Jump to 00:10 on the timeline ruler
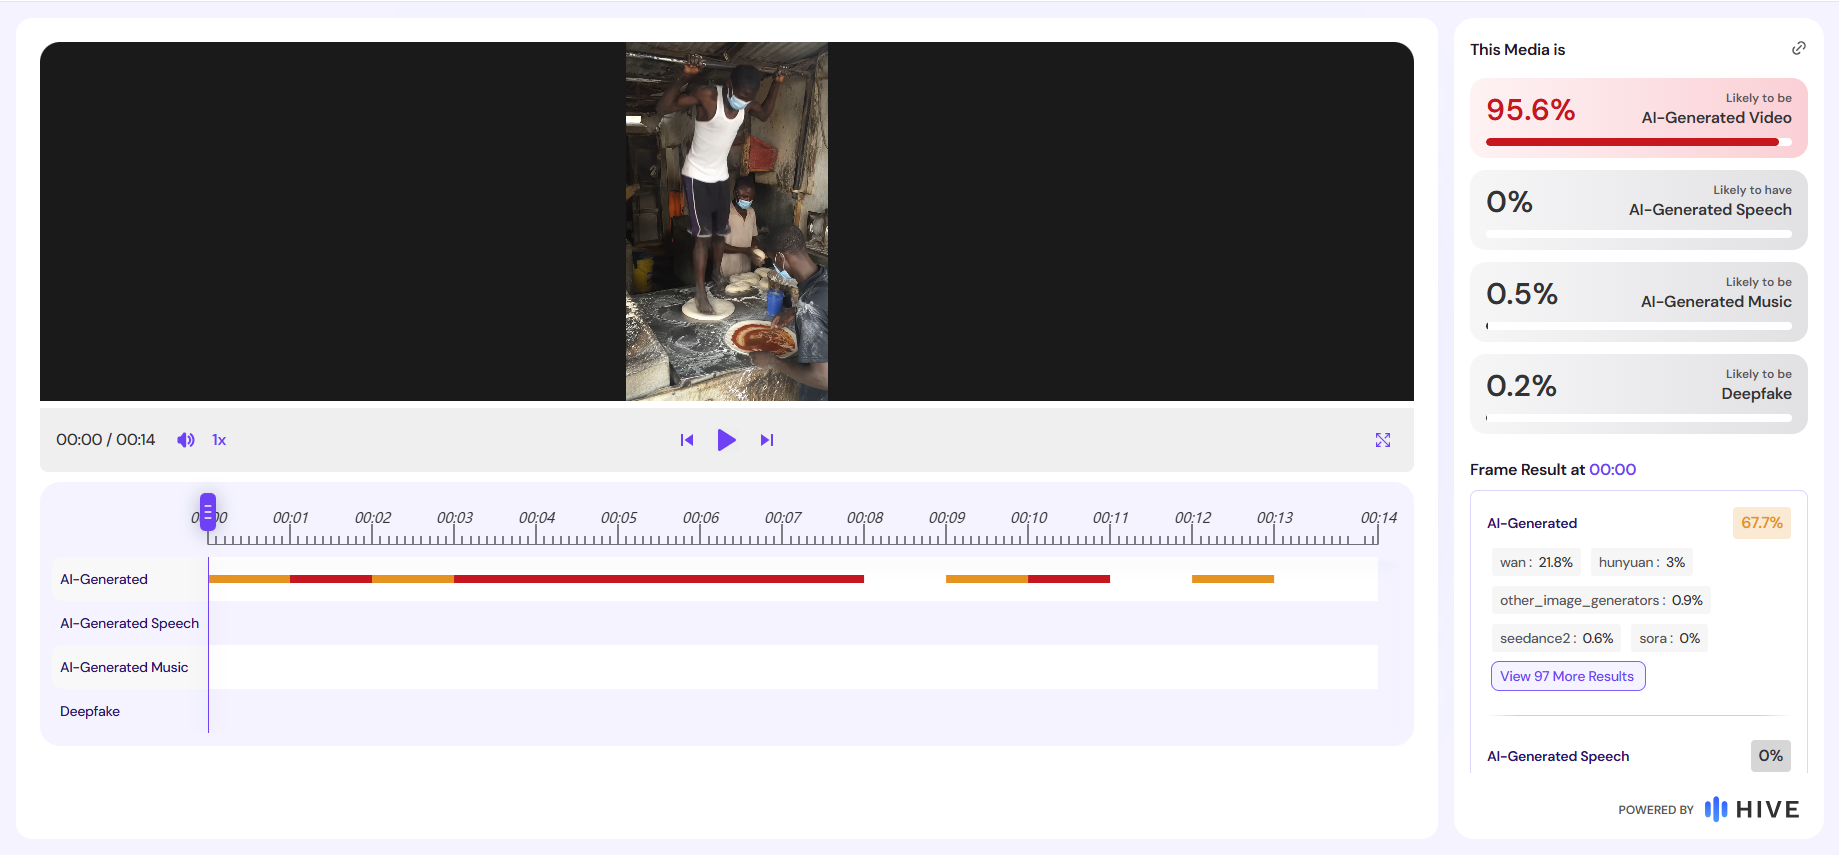This screenshot has width=1839, height=855. (x=1028, y=518)
